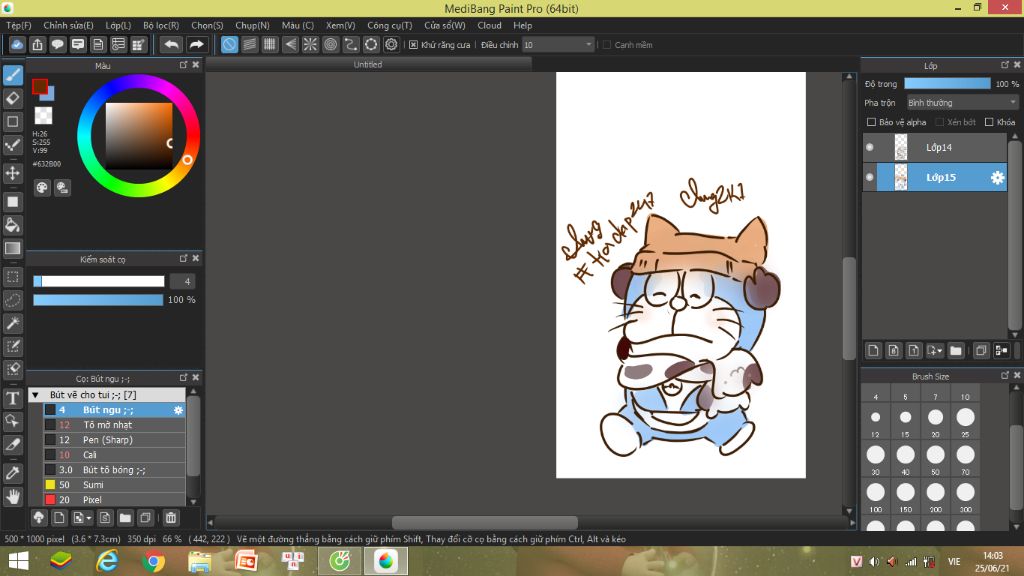The image size is (1024, 576).
Task: Open the Chỉnh sửa(E) menu
Action: point(69,25)
